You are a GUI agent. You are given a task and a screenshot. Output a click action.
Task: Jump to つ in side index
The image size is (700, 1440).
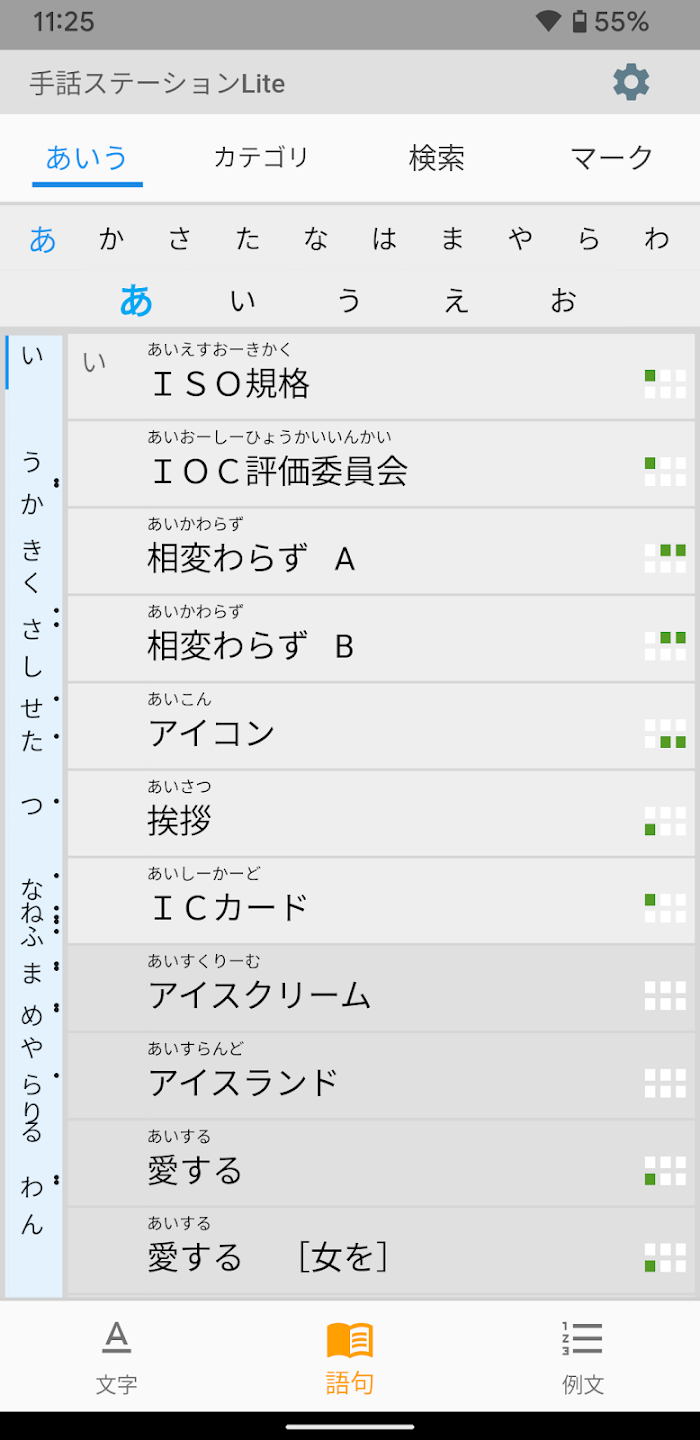(33, 805)
